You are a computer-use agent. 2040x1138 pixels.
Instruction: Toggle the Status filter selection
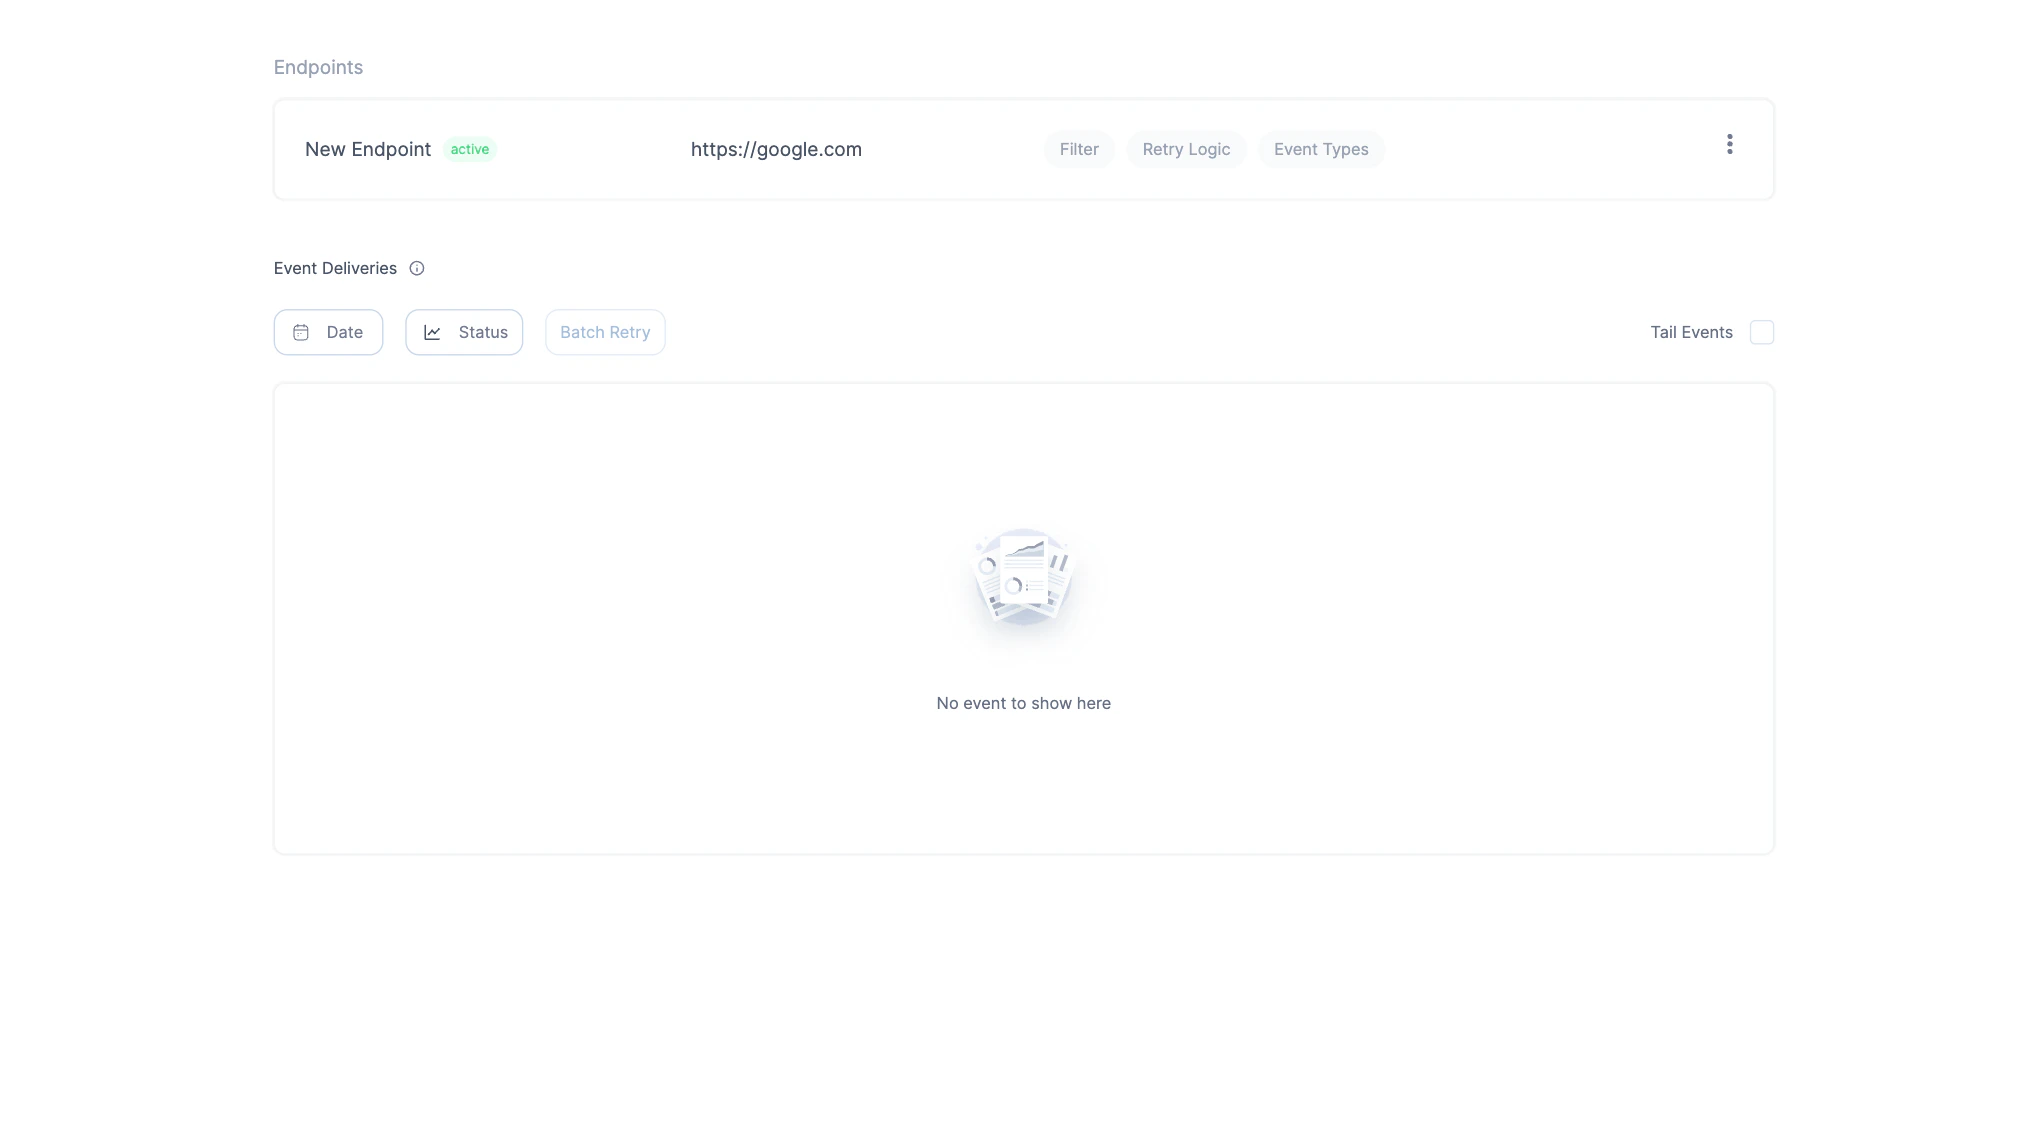pyautogui.click(x=464, y=332)
